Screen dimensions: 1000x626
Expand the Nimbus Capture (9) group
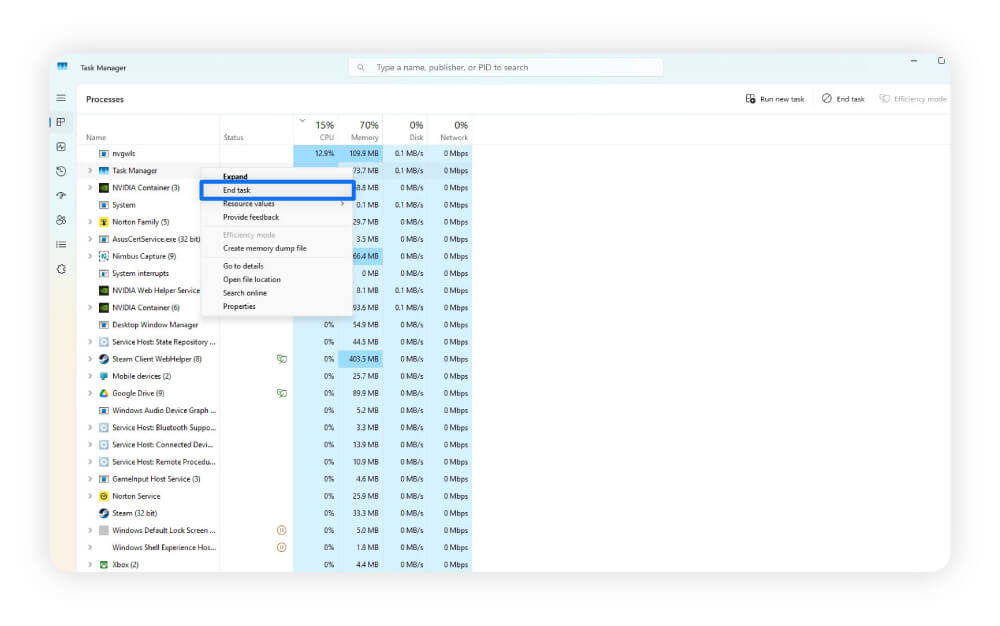[90, 256]
